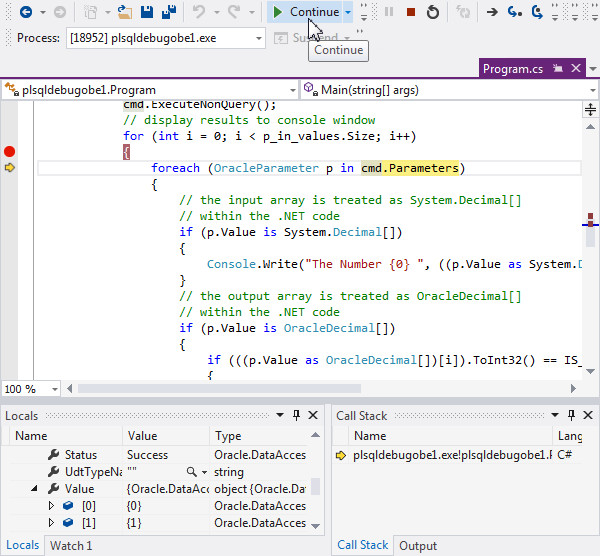Click the Redo arrow icon
The image size is (600, 556).
(x=234, y=12)
